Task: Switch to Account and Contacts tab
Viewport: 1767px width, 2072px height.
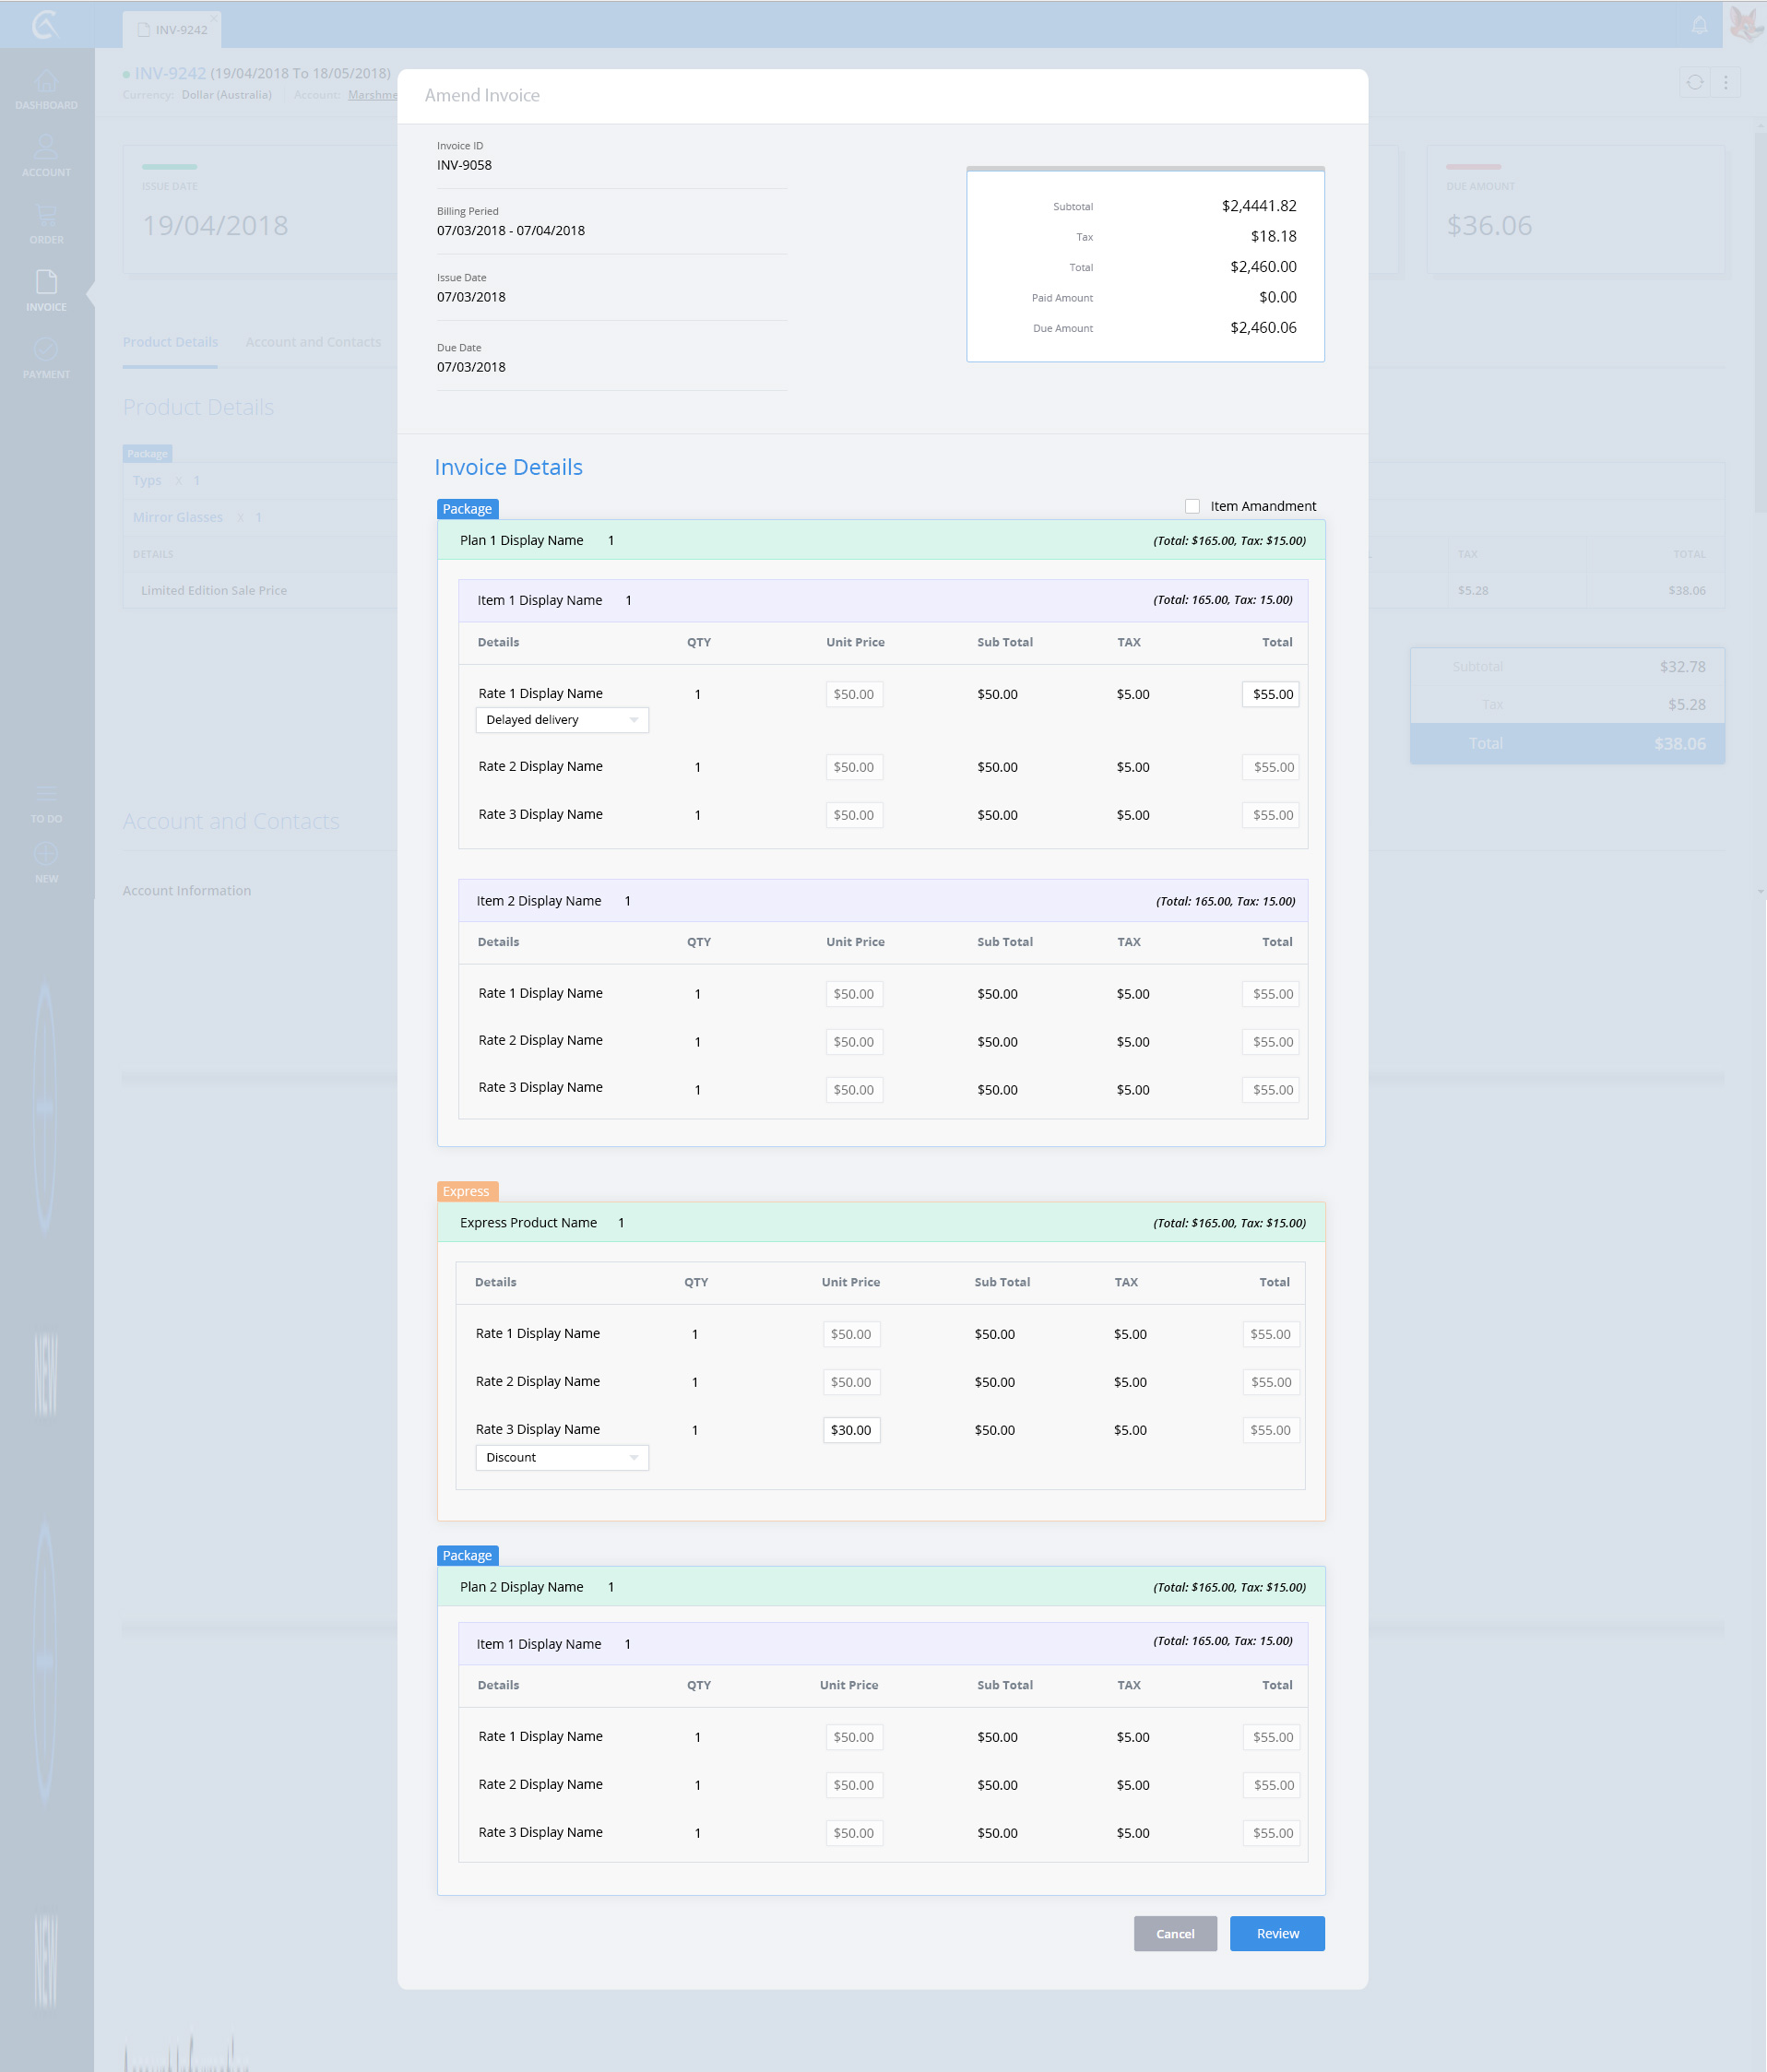Action: click(x=313, y=342)
